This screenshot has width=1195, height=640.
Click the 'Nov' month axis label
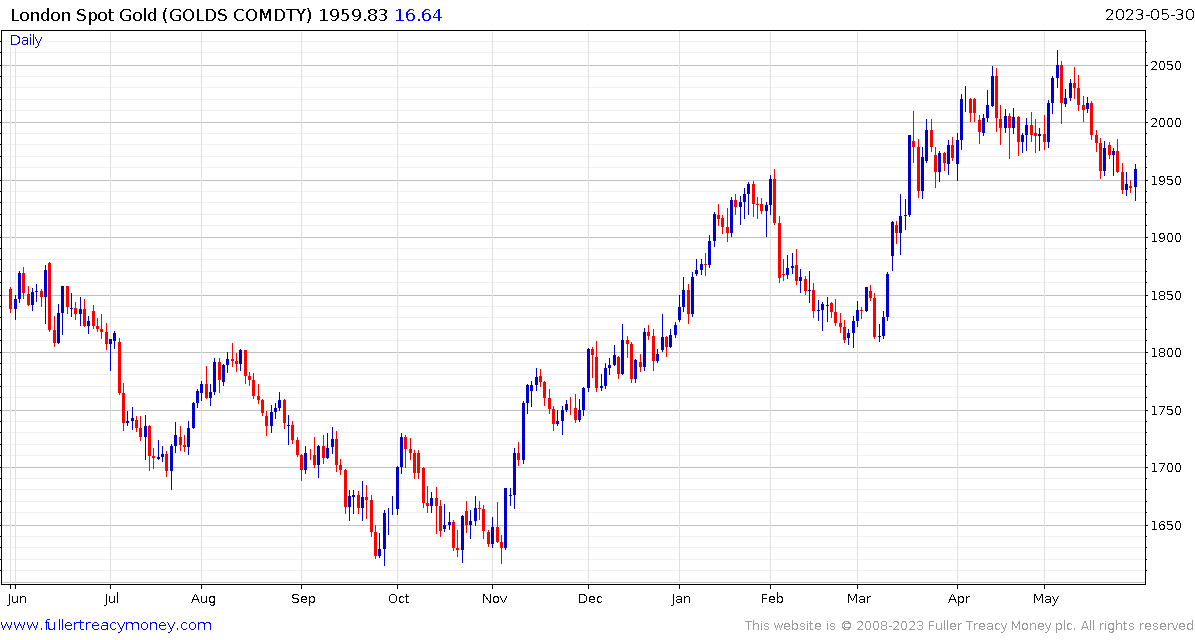[x=493, y=598]
